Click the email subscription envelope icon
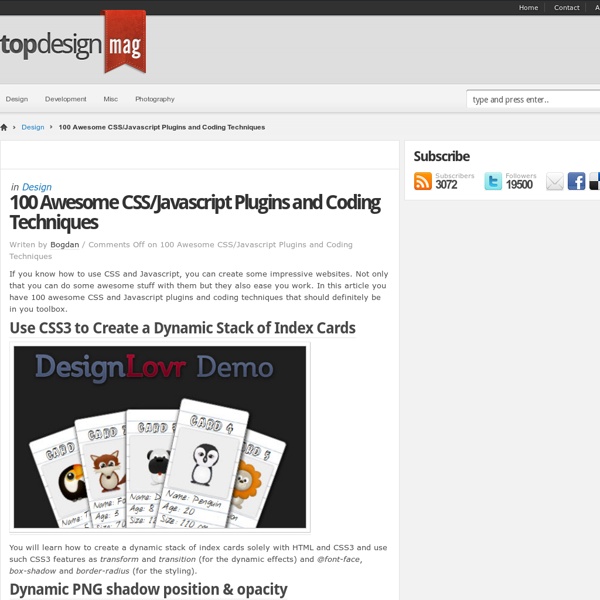 [554, 181]
